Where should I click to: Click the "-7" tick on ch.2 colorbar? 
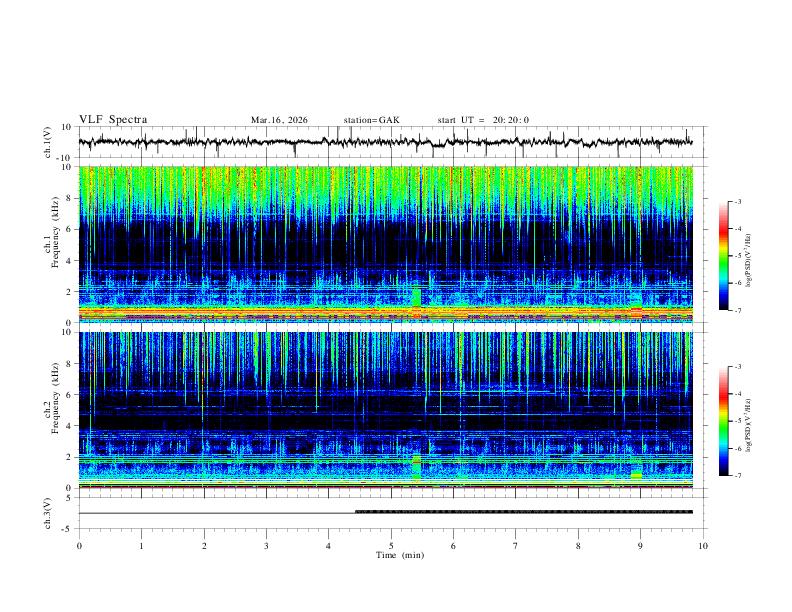(737, 476)
